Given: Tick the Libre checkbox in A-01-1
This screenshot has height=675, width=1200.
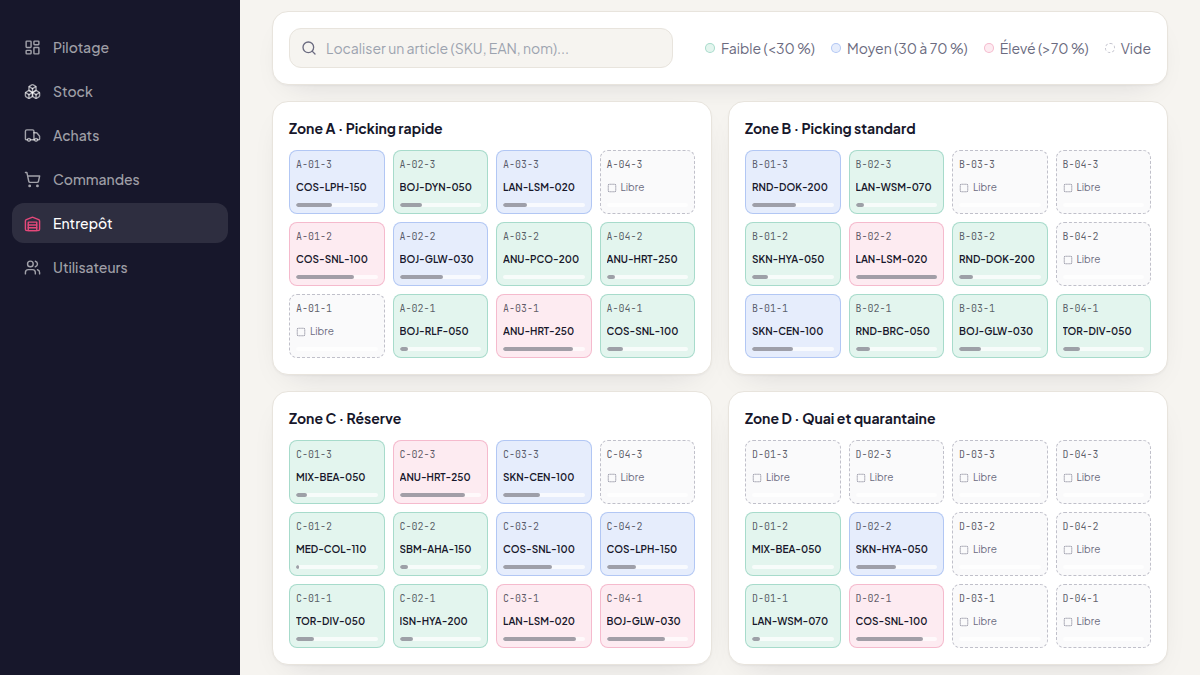Looking at the screenshot, I should [x=301, y=332].
